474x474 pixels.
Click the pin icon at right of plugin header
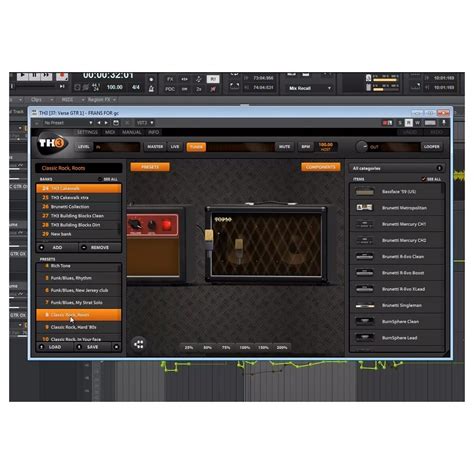coord(444,123)
